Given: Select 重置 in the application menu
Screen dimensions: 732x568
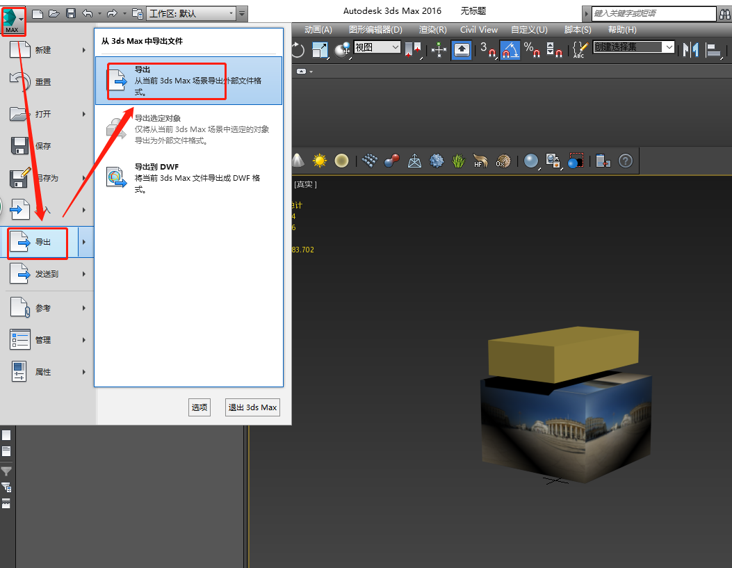Looking at the screenshot, I should [x=47, y=82].
